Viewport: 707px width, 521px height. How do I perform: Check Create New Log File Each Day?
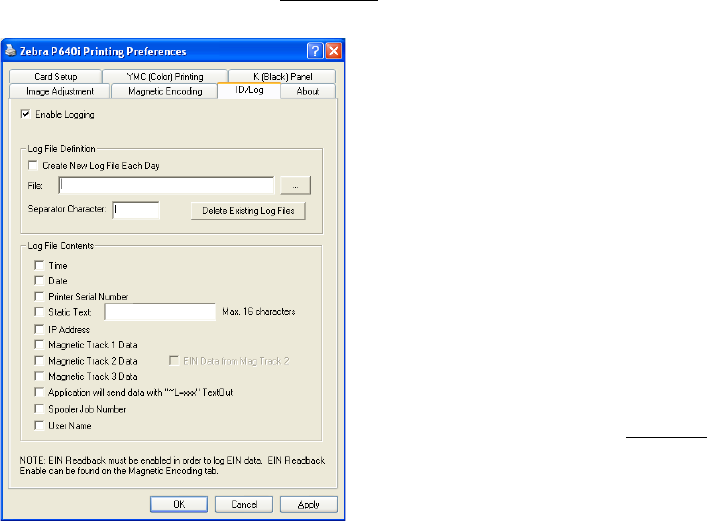click(32, 166)
